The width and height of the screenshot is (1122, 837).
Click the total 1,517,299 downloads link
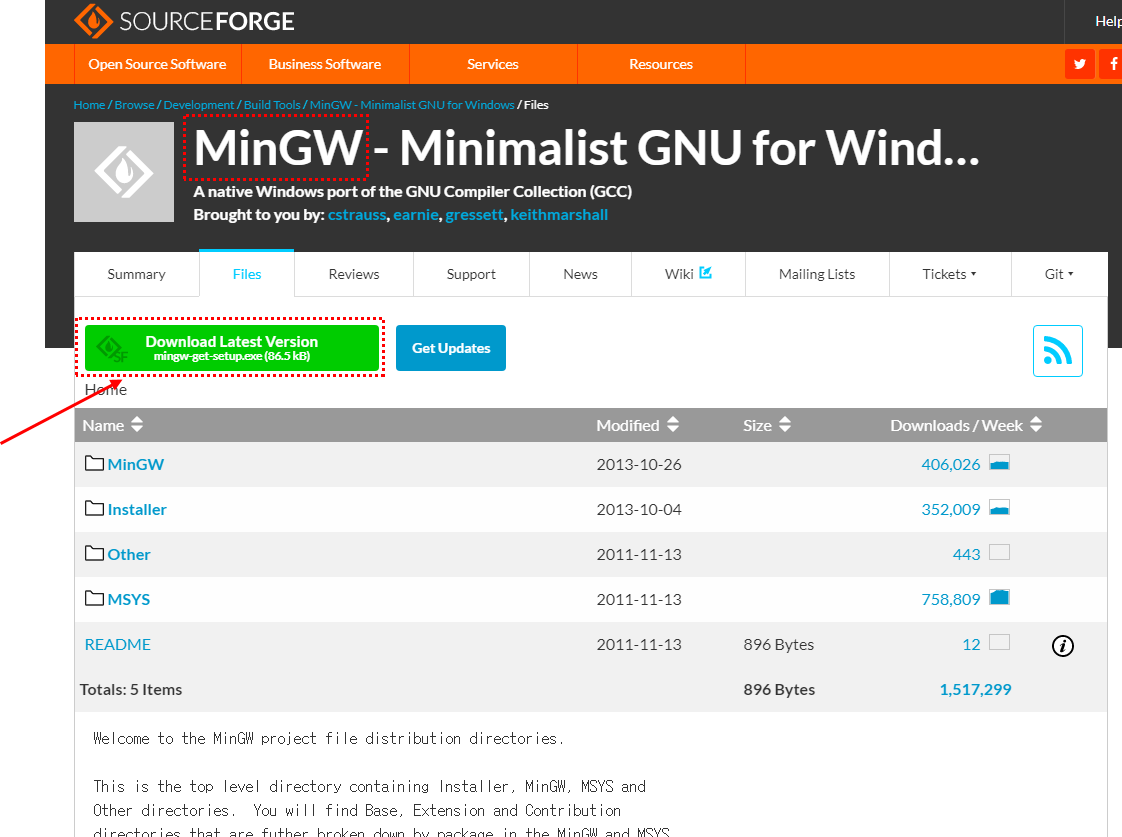(x=975, y=690)
